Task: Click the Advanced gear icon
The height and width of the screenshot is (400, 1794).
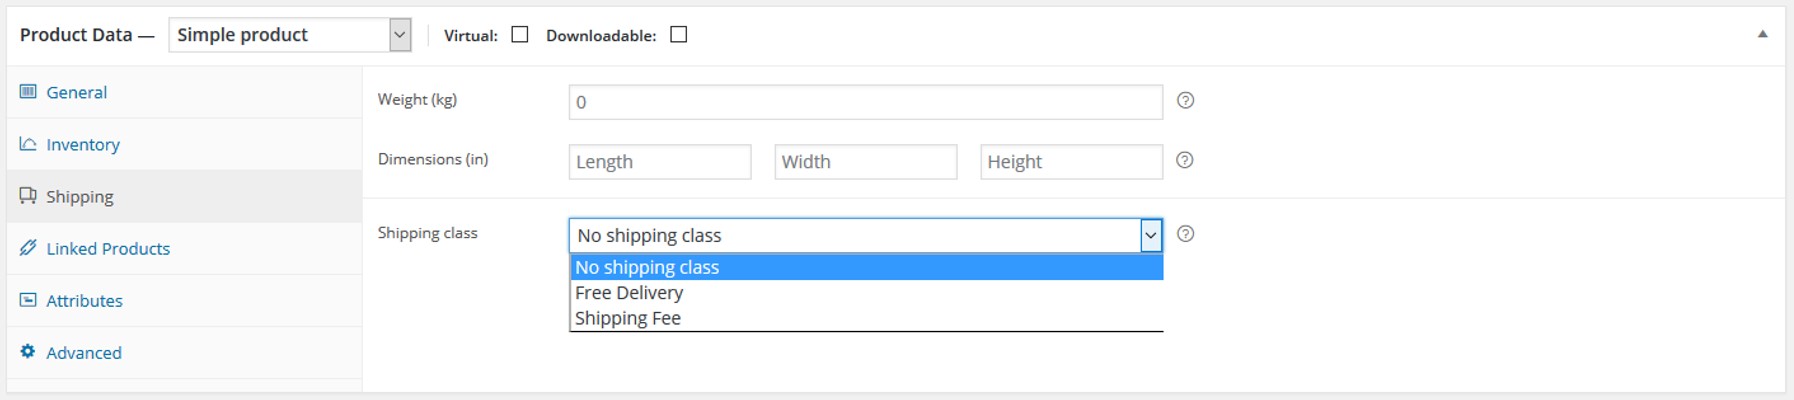Action: click(x=28, y=352)
